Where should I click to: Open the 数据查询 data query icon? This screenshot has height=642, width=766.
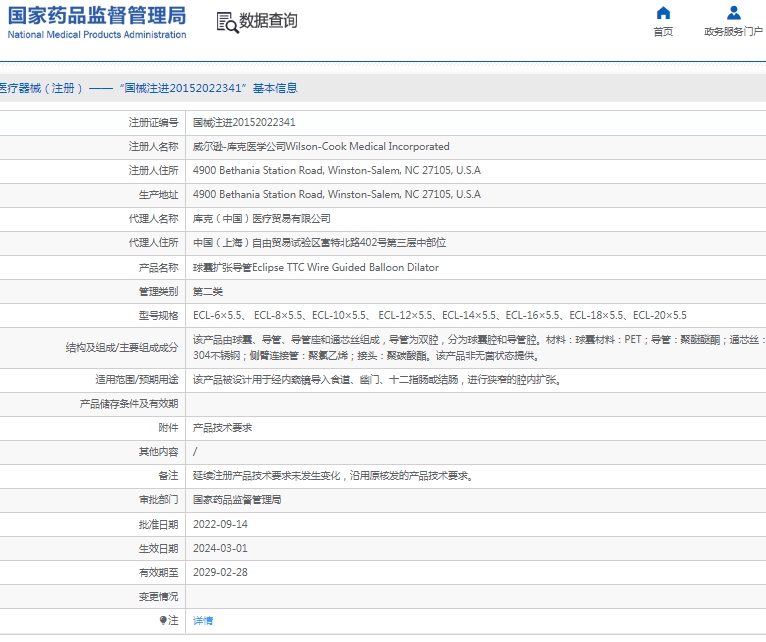click(227, 23)
